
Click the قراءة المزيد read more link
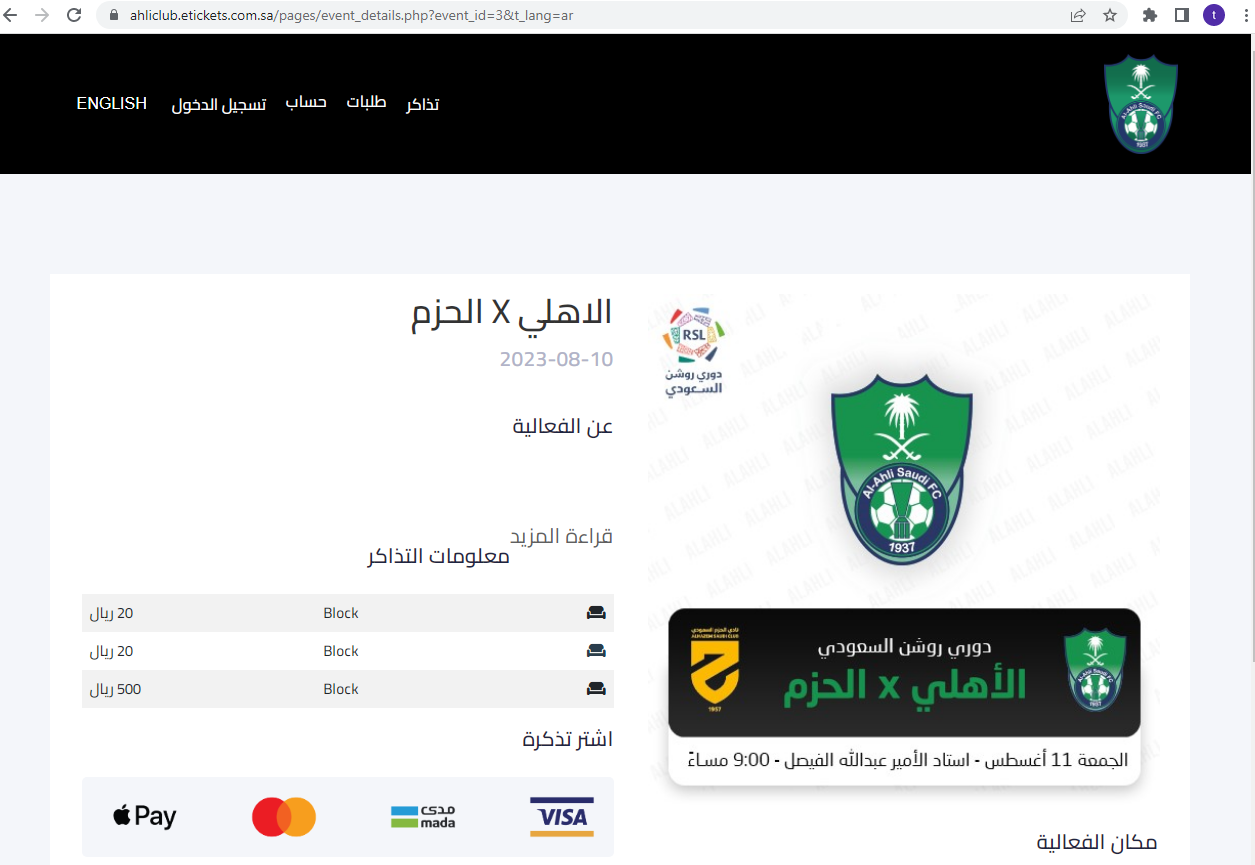click(561, 536)
